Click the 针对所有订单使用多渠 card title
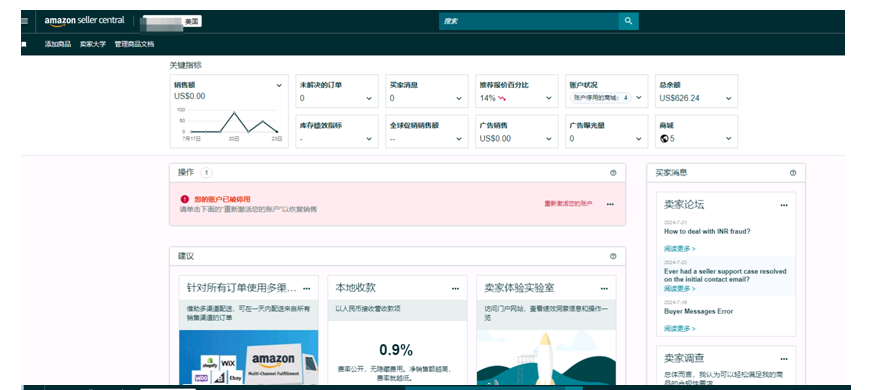Viewport: 886px width, 390px height. pyautogui.click(x=241, y=288)
